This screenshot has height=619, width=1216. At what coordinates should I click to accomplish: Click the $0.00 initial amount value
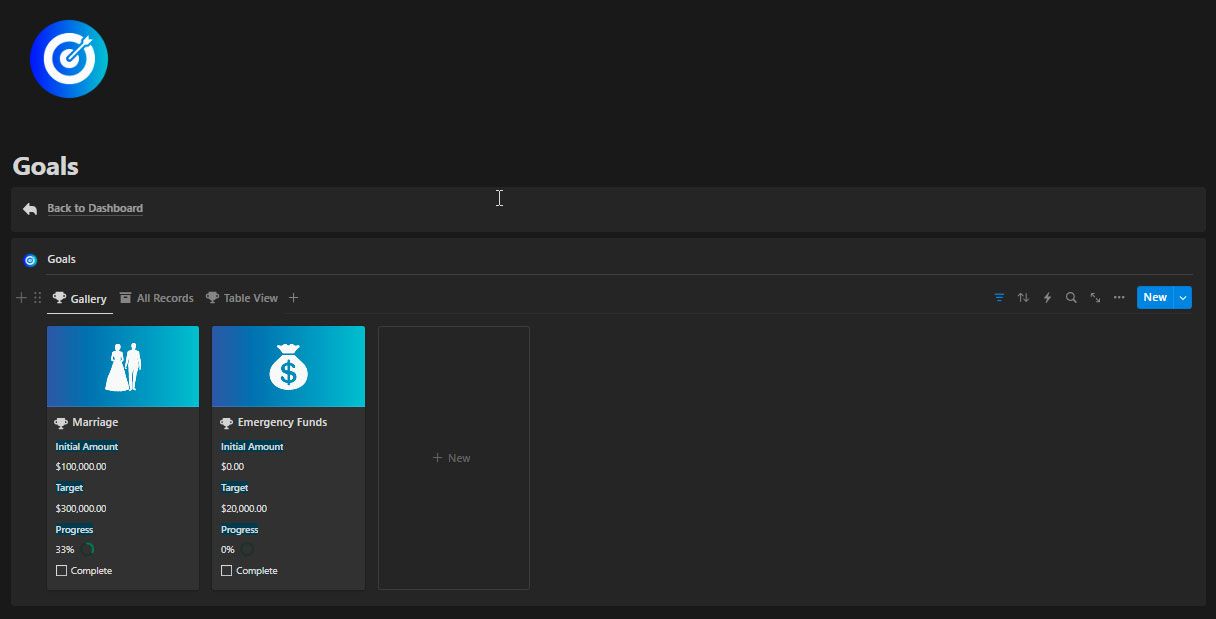click(x=232, y=467)
